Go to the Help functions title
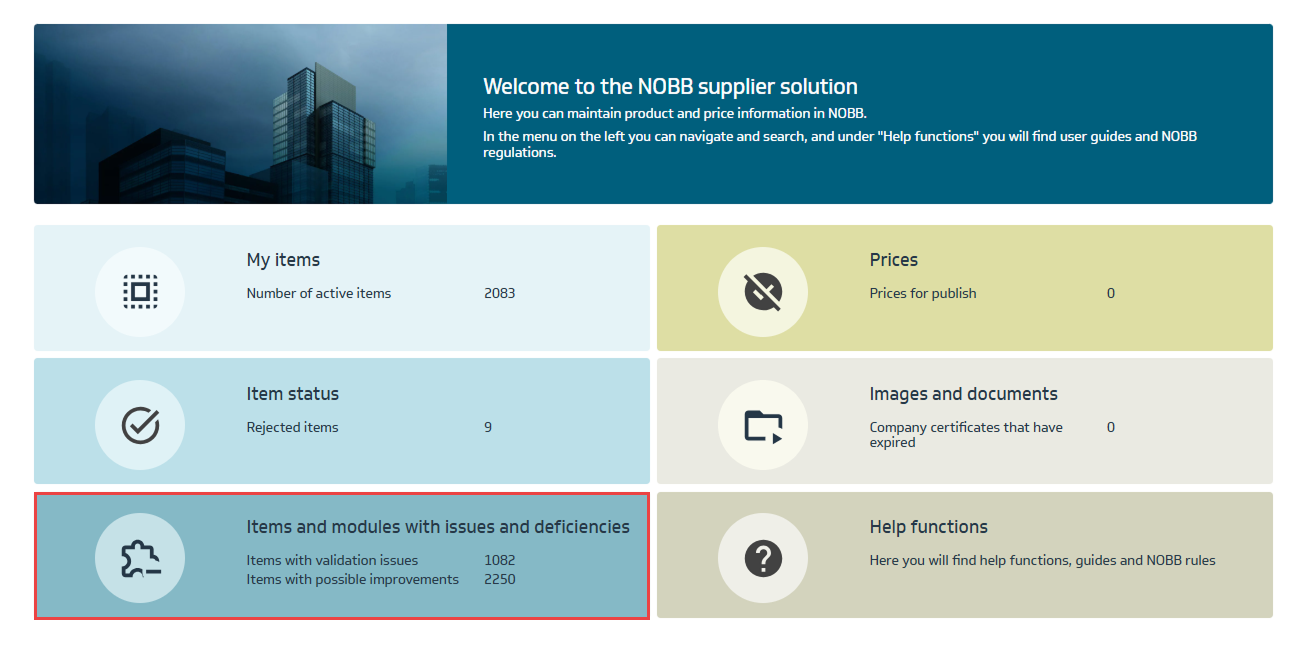 [928, 527]
